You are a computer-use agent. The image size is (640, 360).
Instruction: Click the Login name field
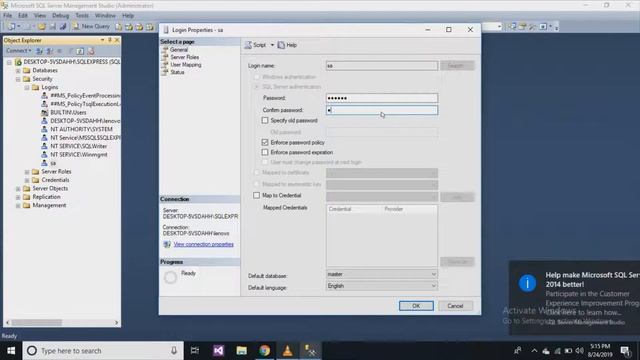tap(382, 66)
